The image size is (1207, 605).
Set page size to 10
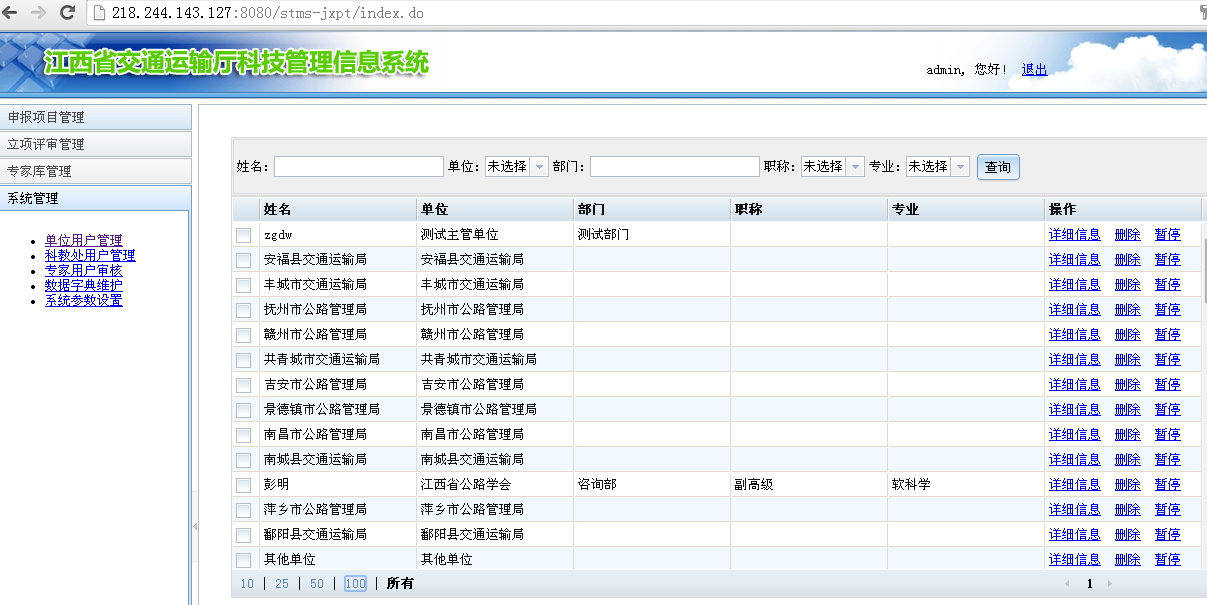click(x=247, y=584)
